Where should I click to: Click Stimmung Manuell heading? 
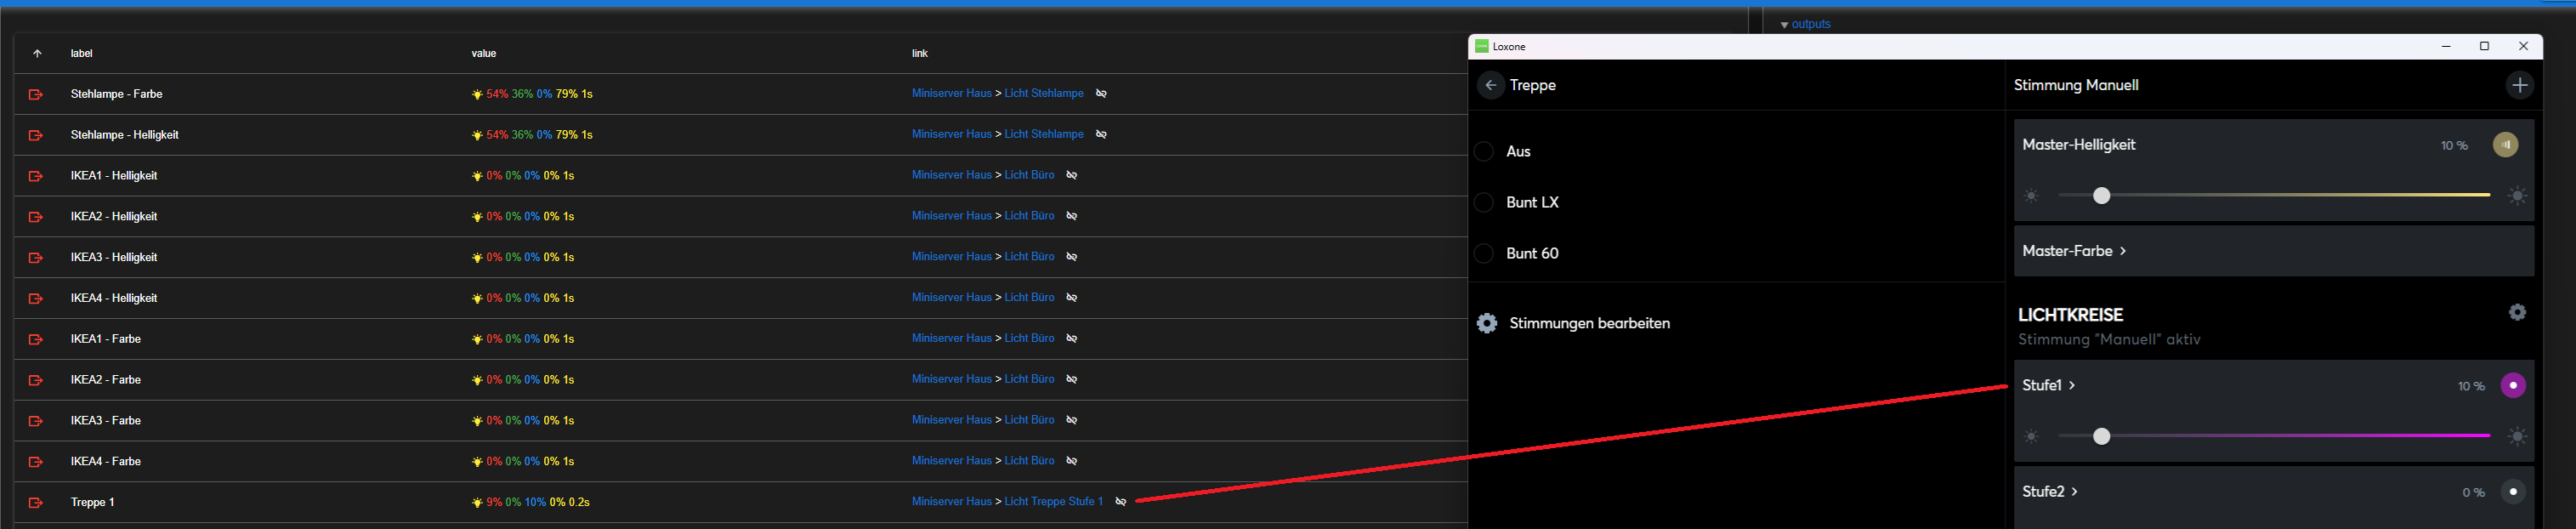click(2076, 85)
